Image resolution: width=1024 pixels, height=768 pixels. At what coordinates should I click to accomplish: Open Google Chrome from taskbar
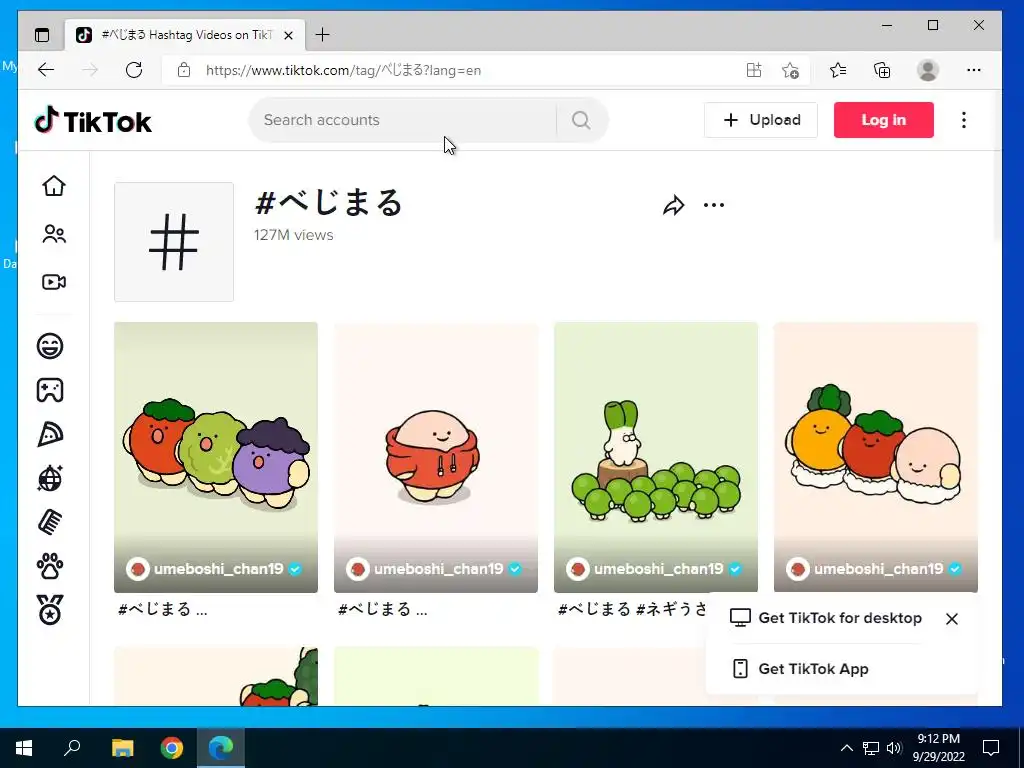[x=172, y=748]
